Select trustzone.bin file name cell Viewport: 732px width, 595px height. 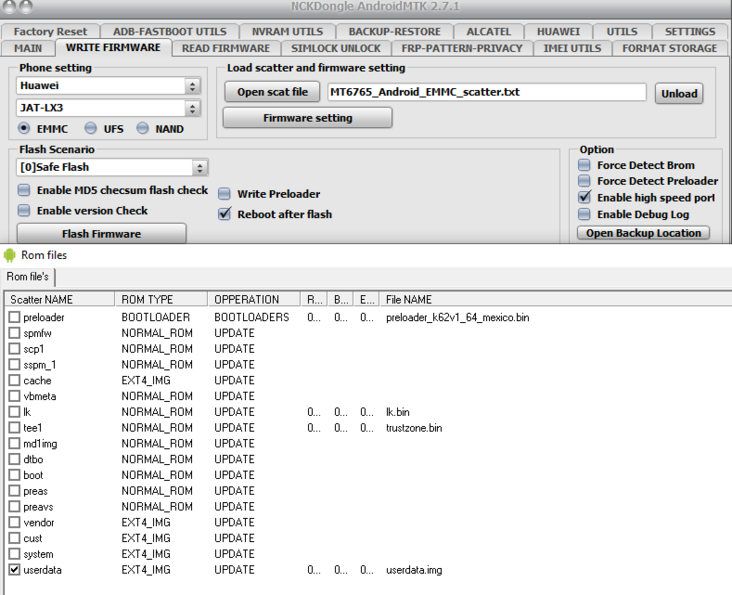coord(414,428)
